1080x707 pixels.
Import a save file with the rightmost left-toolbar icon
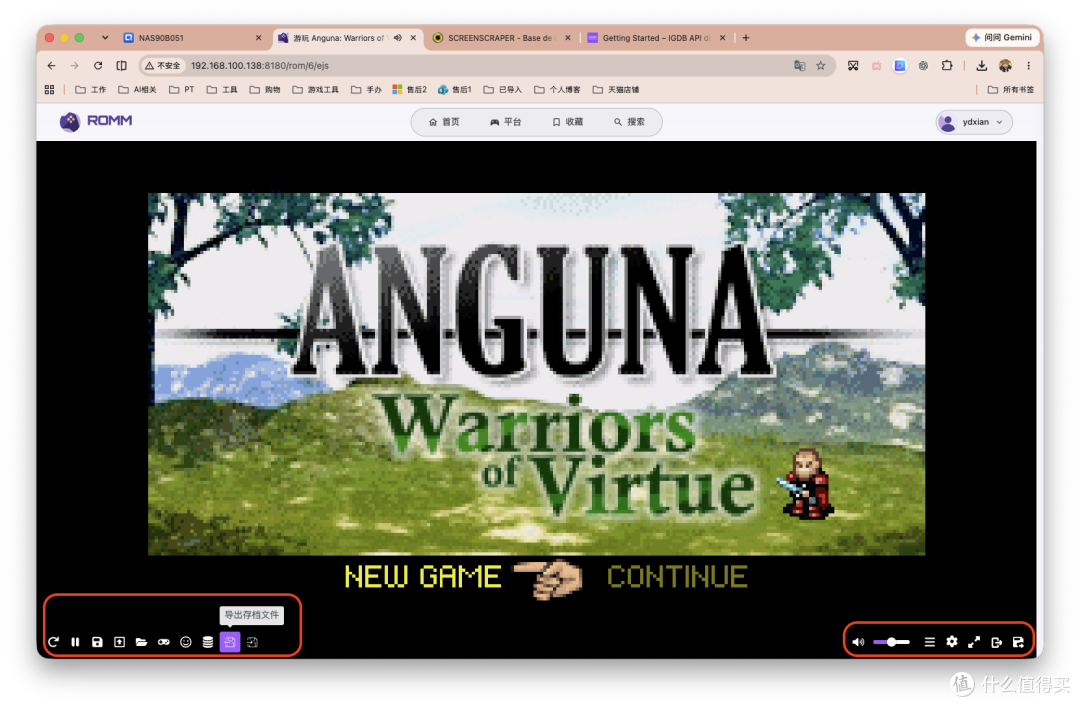252,642
